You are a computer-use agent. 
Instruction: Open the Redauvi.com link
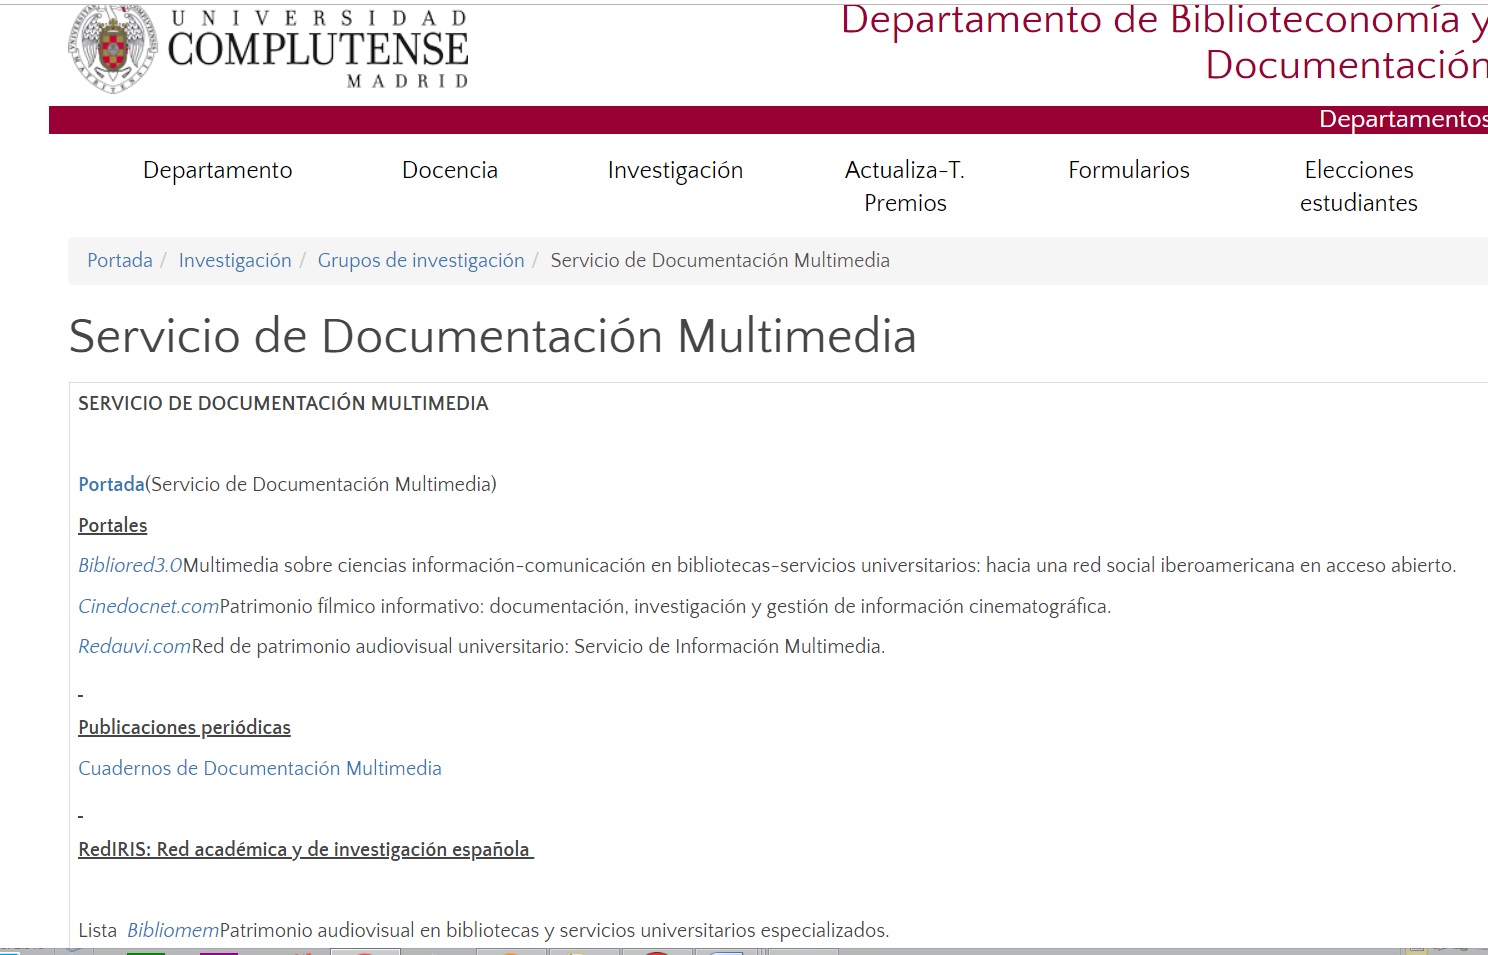coord(135,646)
